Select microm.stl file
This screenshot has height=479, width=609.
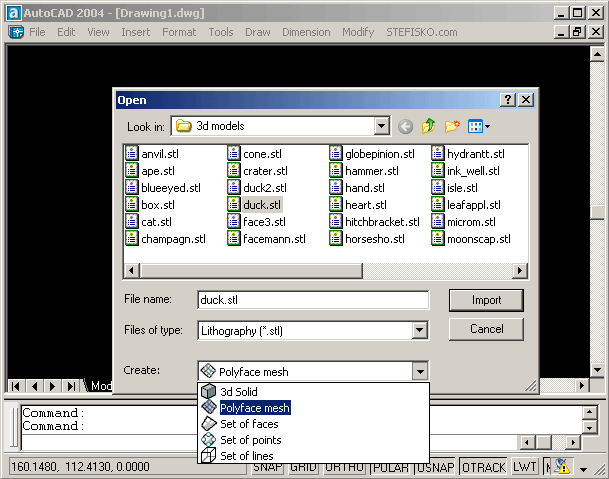(x=463, y=222)
